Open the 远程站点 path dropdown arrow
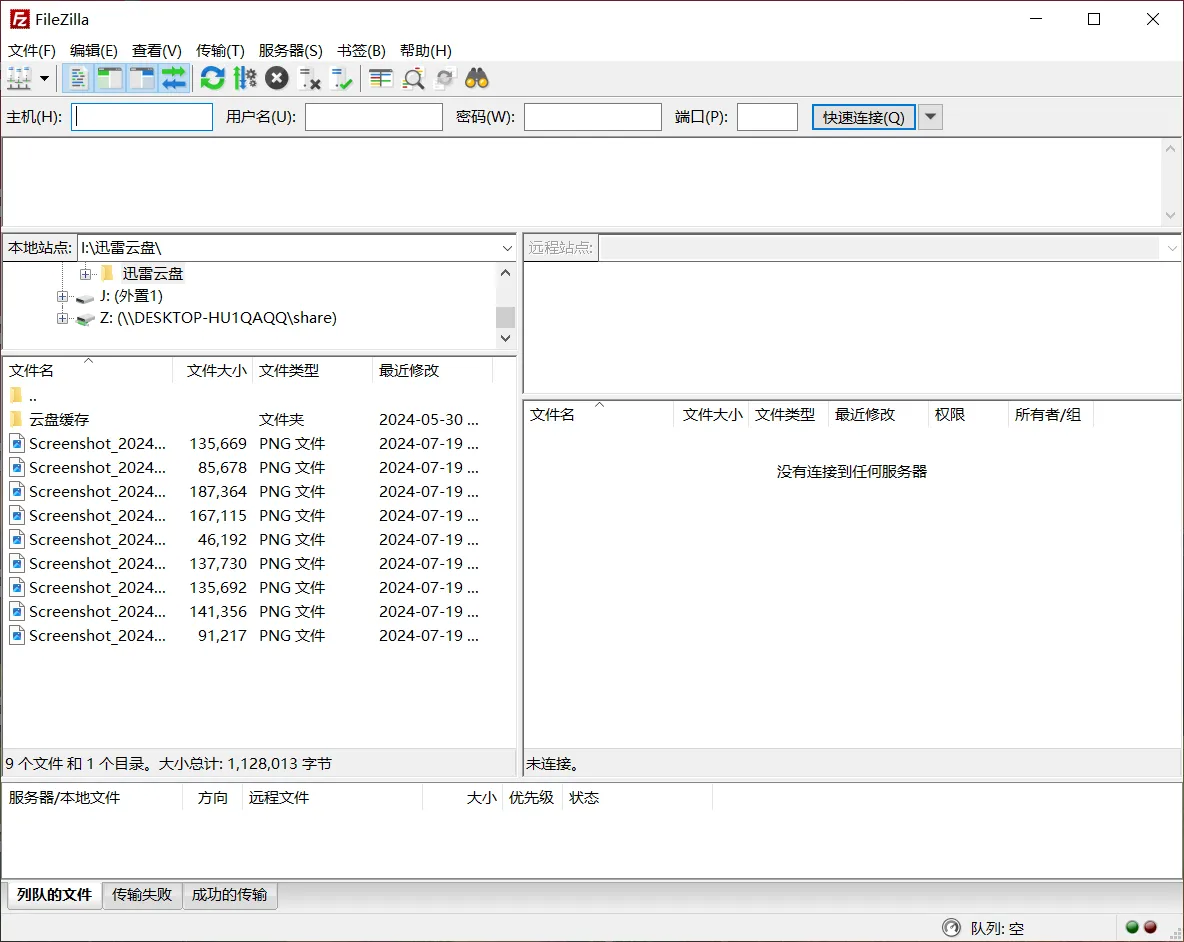Image resolution: width=1184 pixels, height=942 pixels. (1172, 248)
